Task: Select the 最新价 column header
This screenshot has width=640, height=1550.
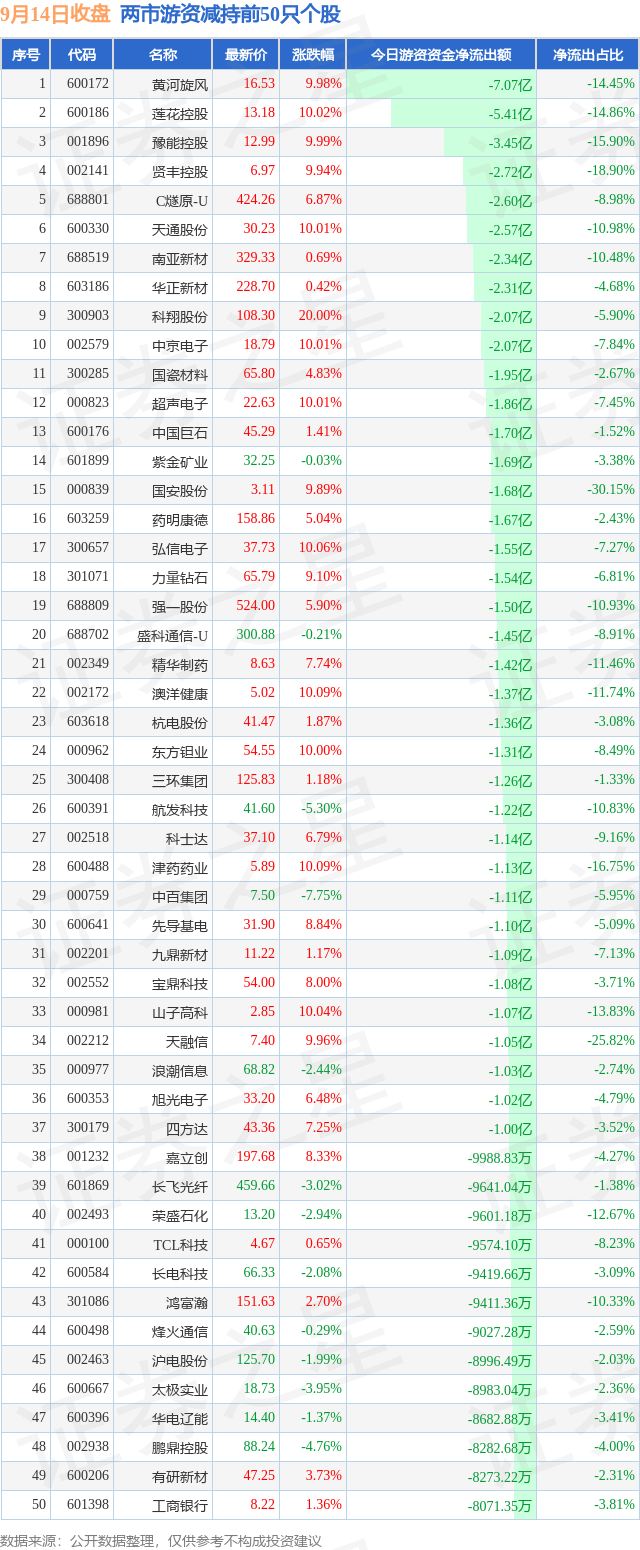Action: pos(246,55)
